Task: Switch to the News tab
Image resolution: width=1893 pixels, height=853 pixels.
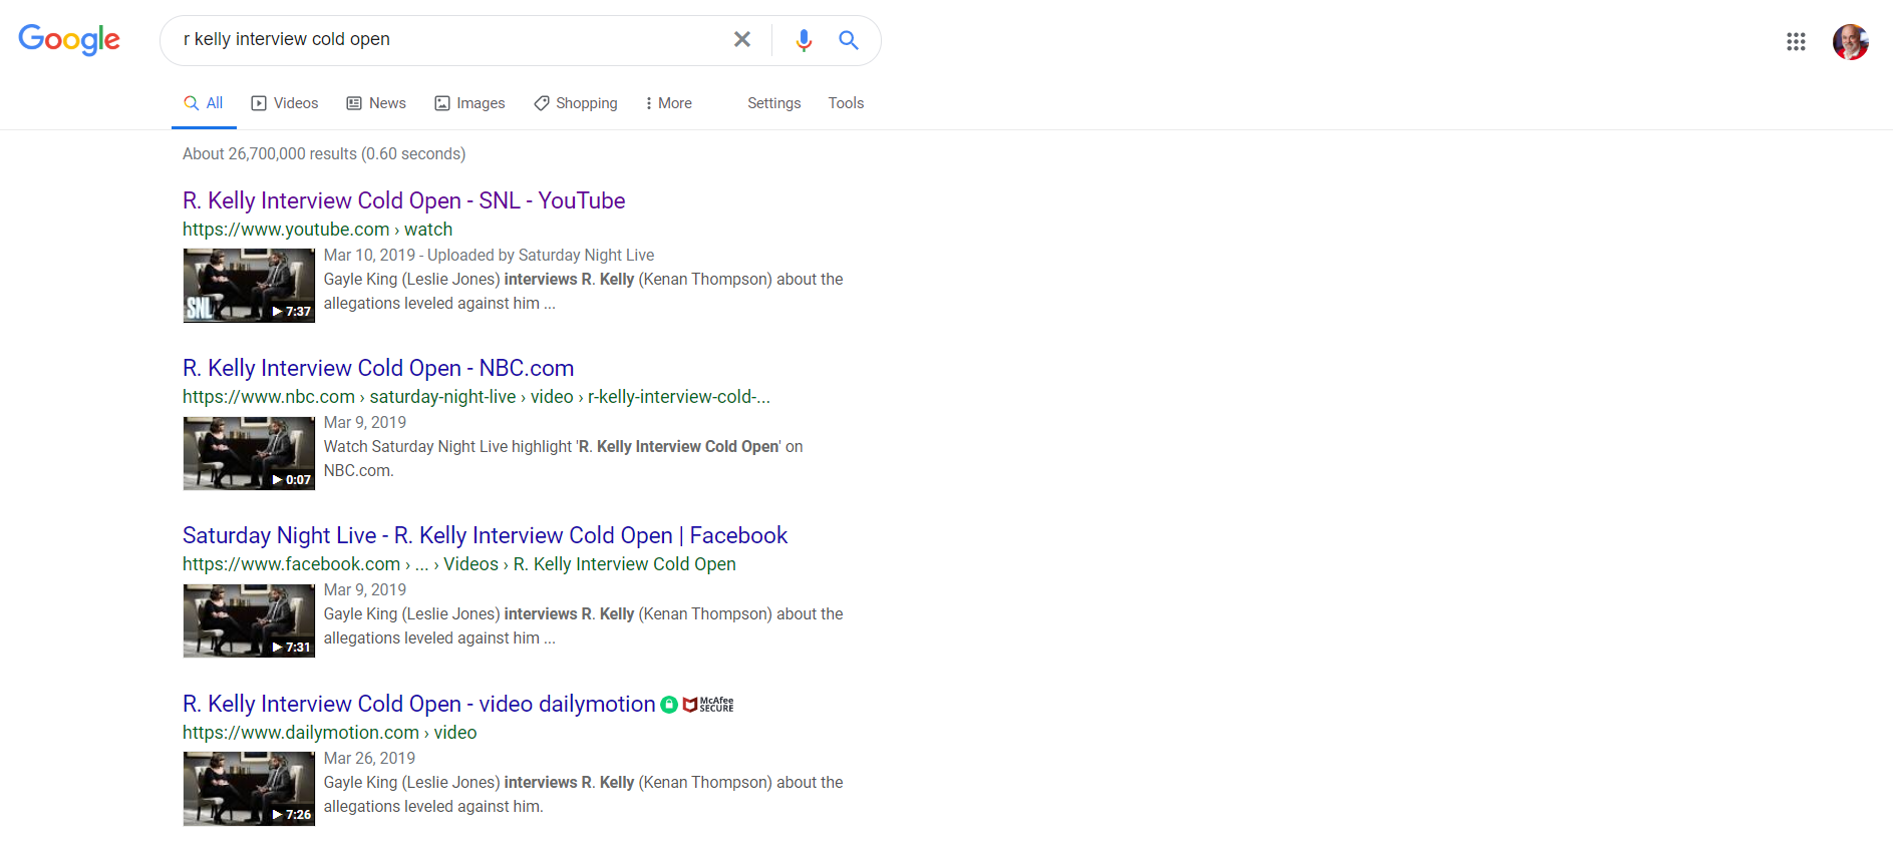Action: 376,103
